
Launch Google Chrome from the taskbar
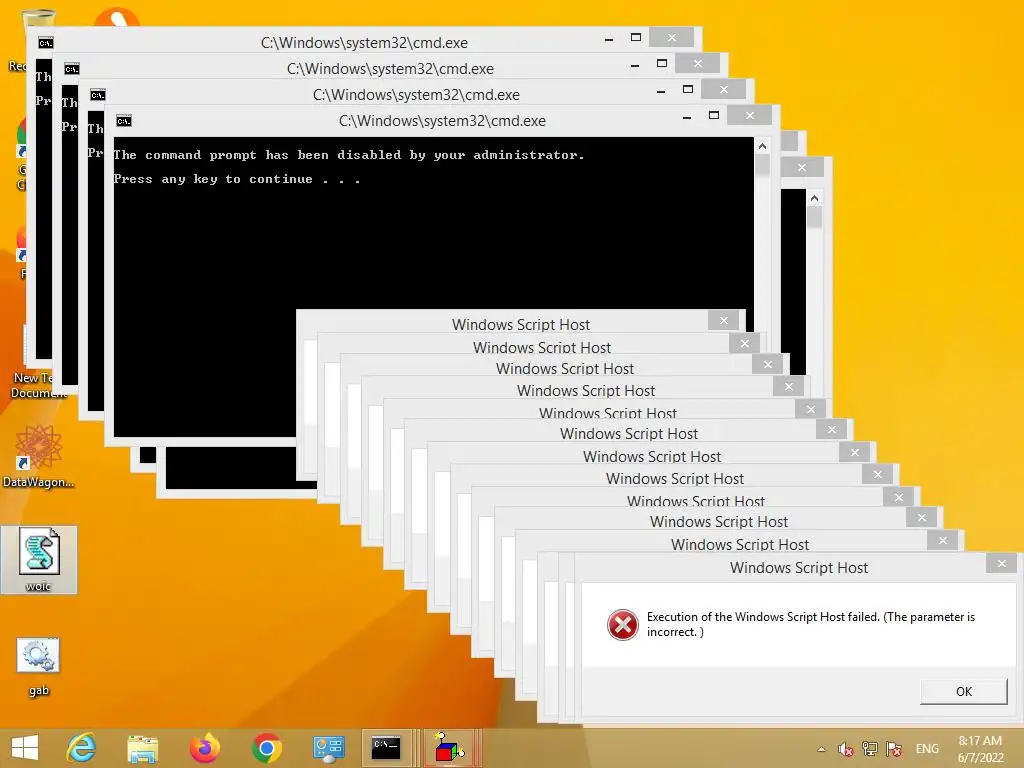[x=266, y=748]
